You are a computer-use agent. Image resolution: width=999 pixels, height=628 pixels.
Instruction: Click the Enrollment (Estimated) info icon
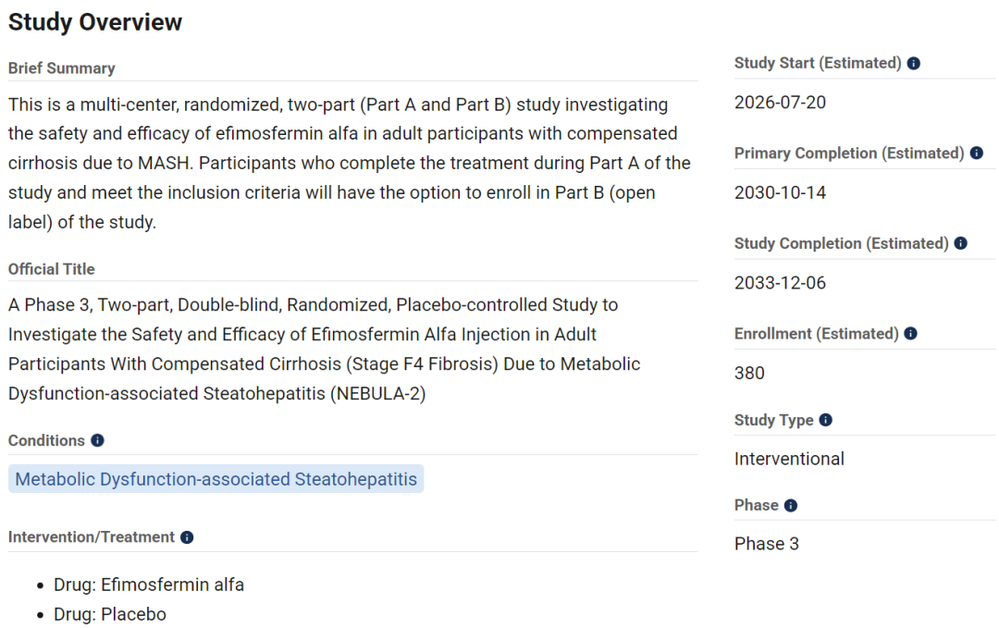[x=910, y=334]
